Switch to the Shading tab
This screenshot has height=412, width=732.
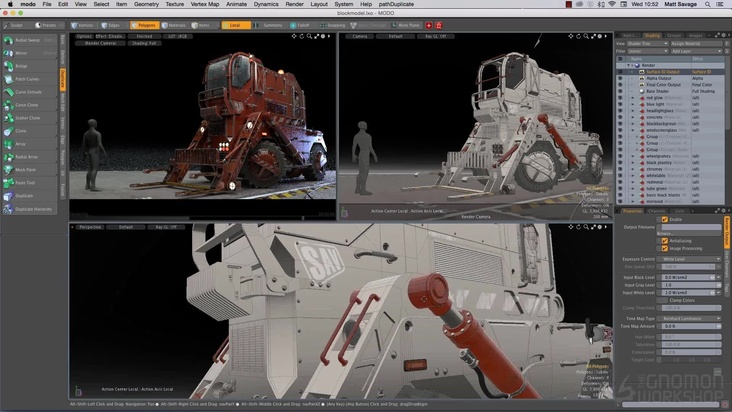coord(651,33)
